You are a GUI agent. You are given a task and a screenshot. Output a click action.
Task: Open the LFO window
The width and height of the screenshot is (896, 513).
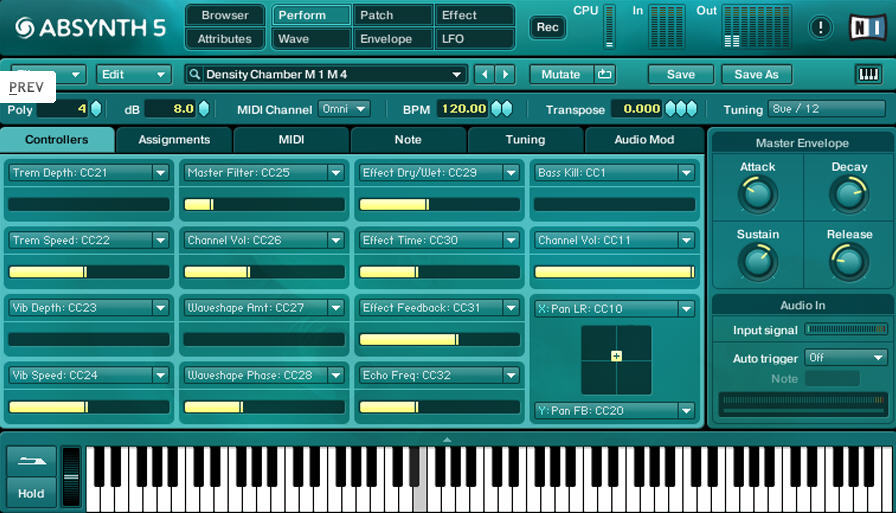[474, 39]
